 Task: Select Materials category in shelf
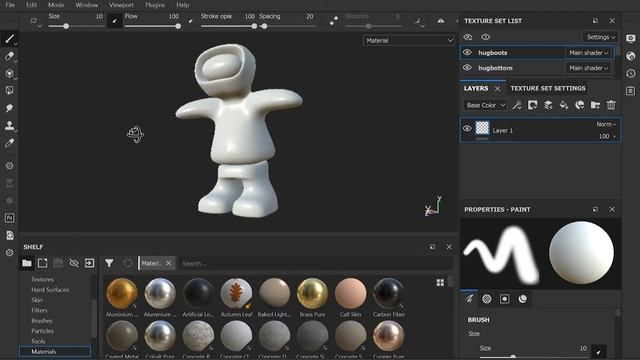(55, 351)
